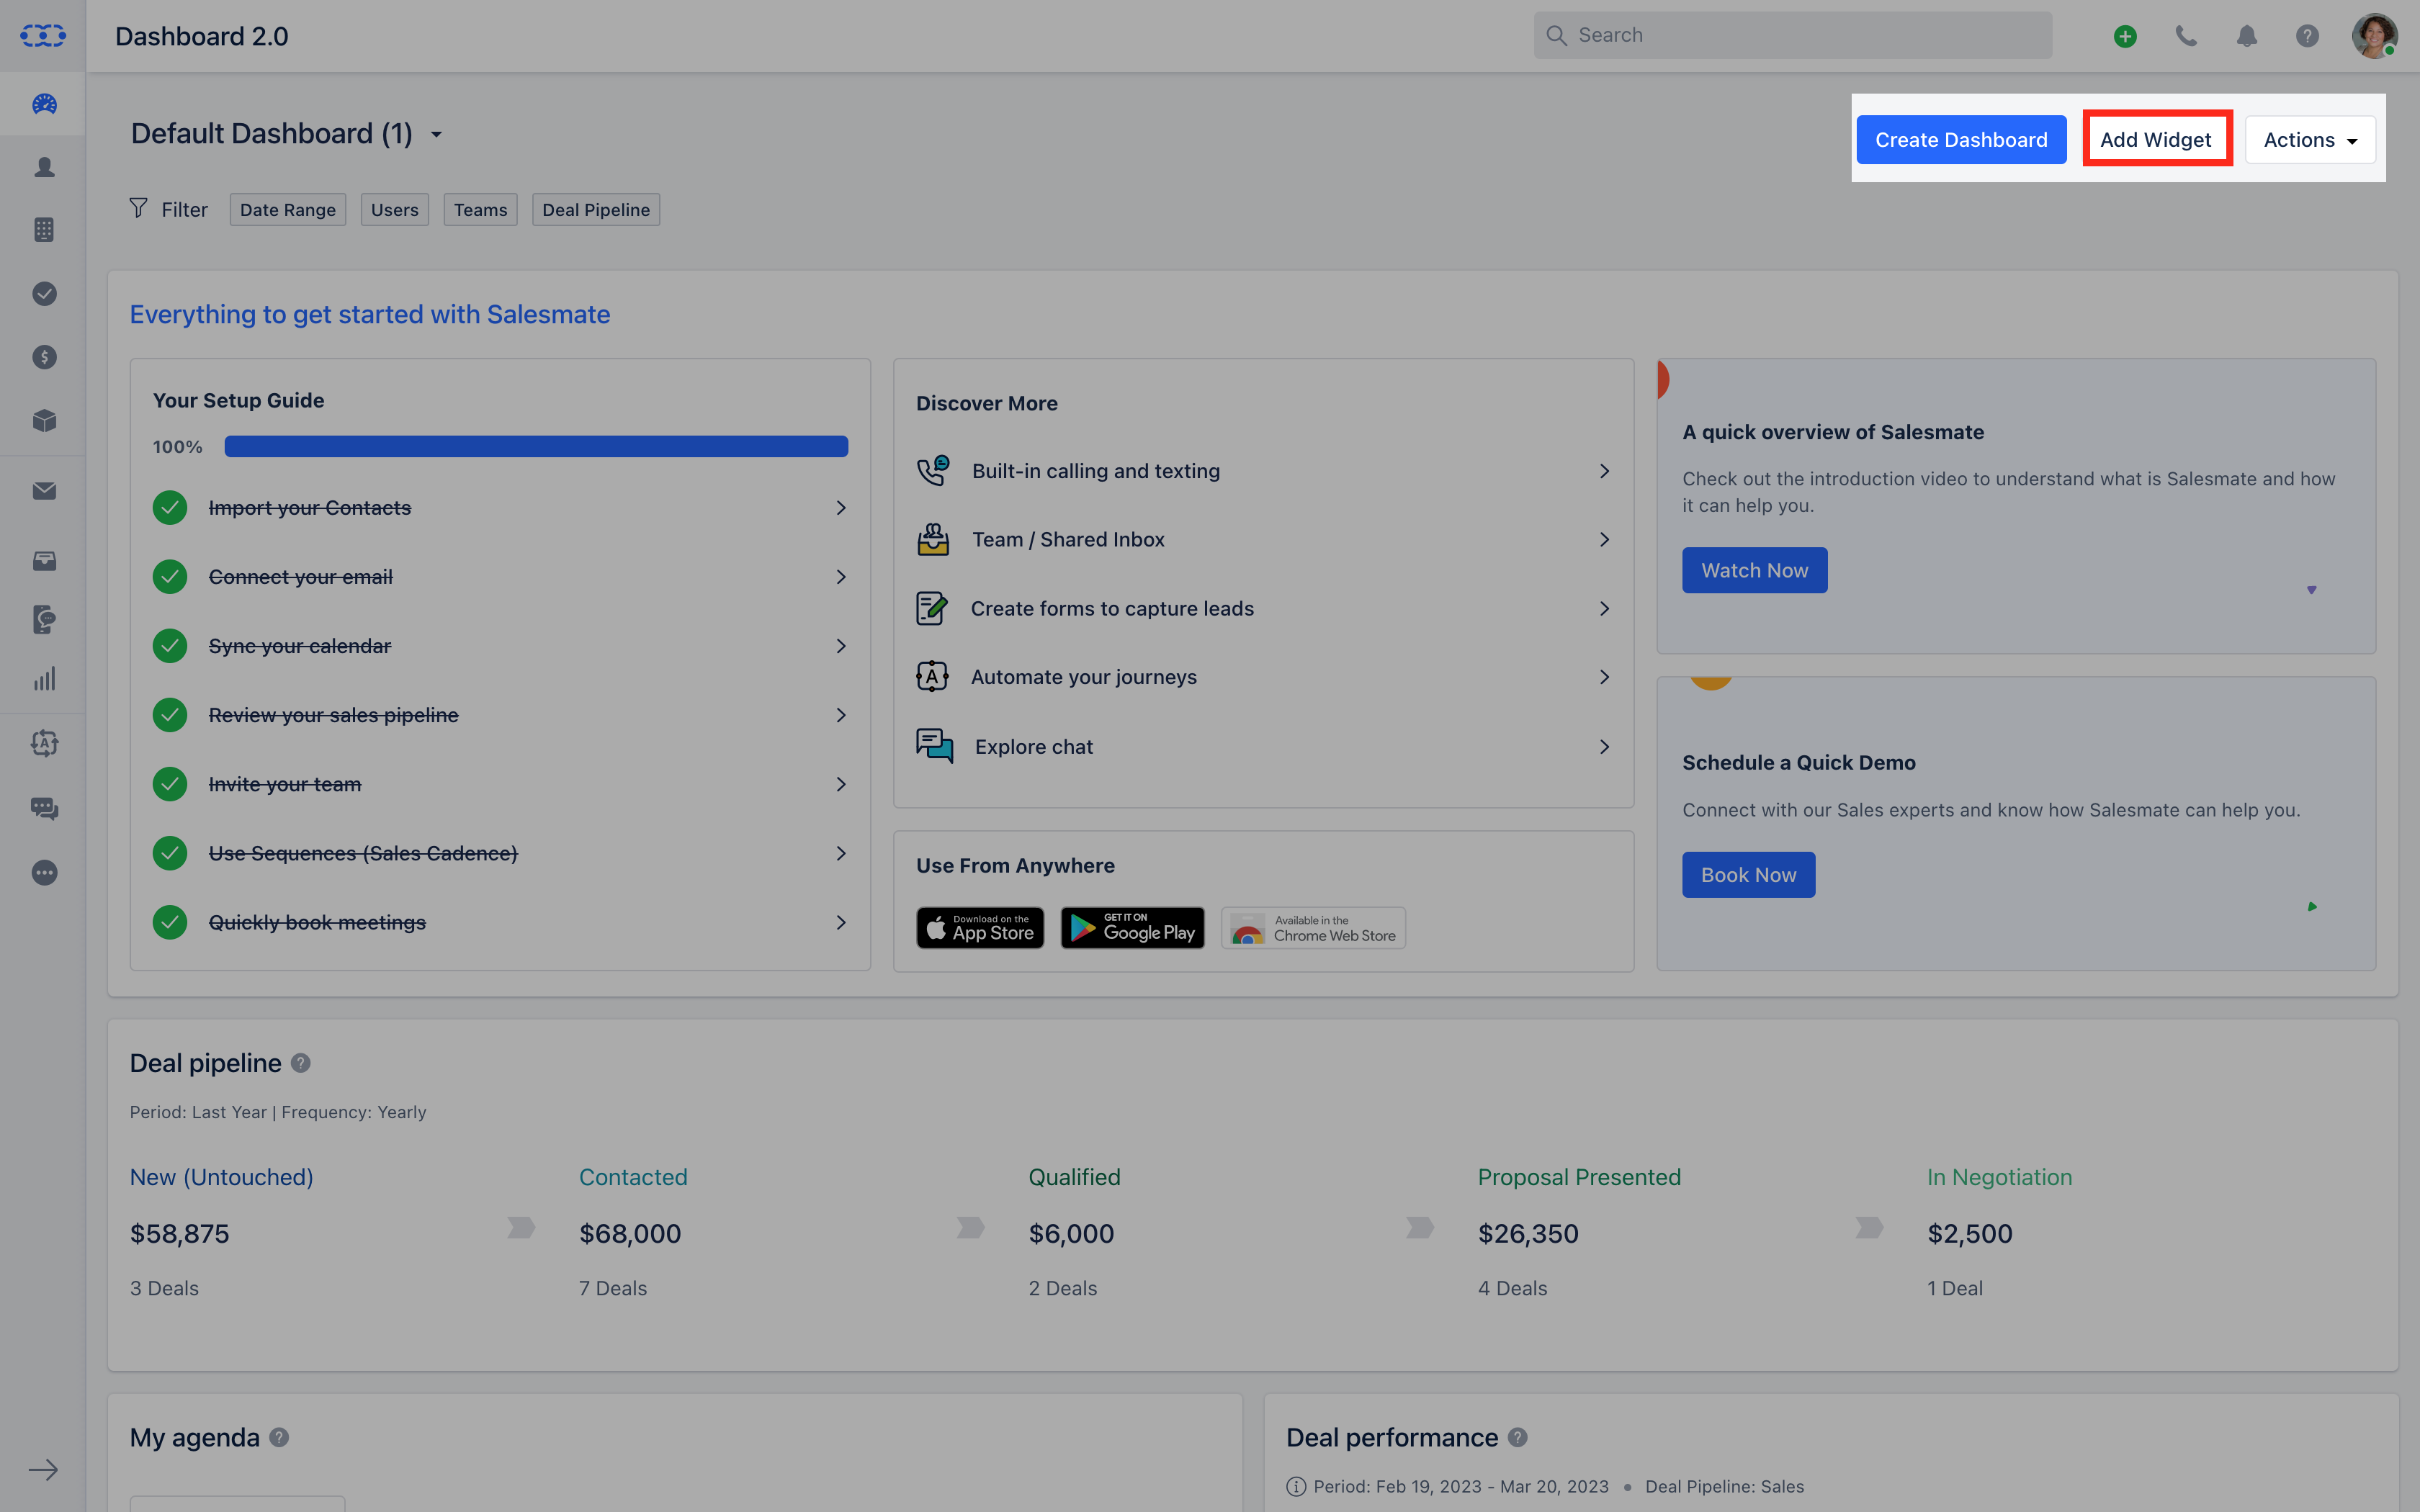The image size is (2420, 1512).
Task: Click Add Widget button
Action: point(2156,140)
